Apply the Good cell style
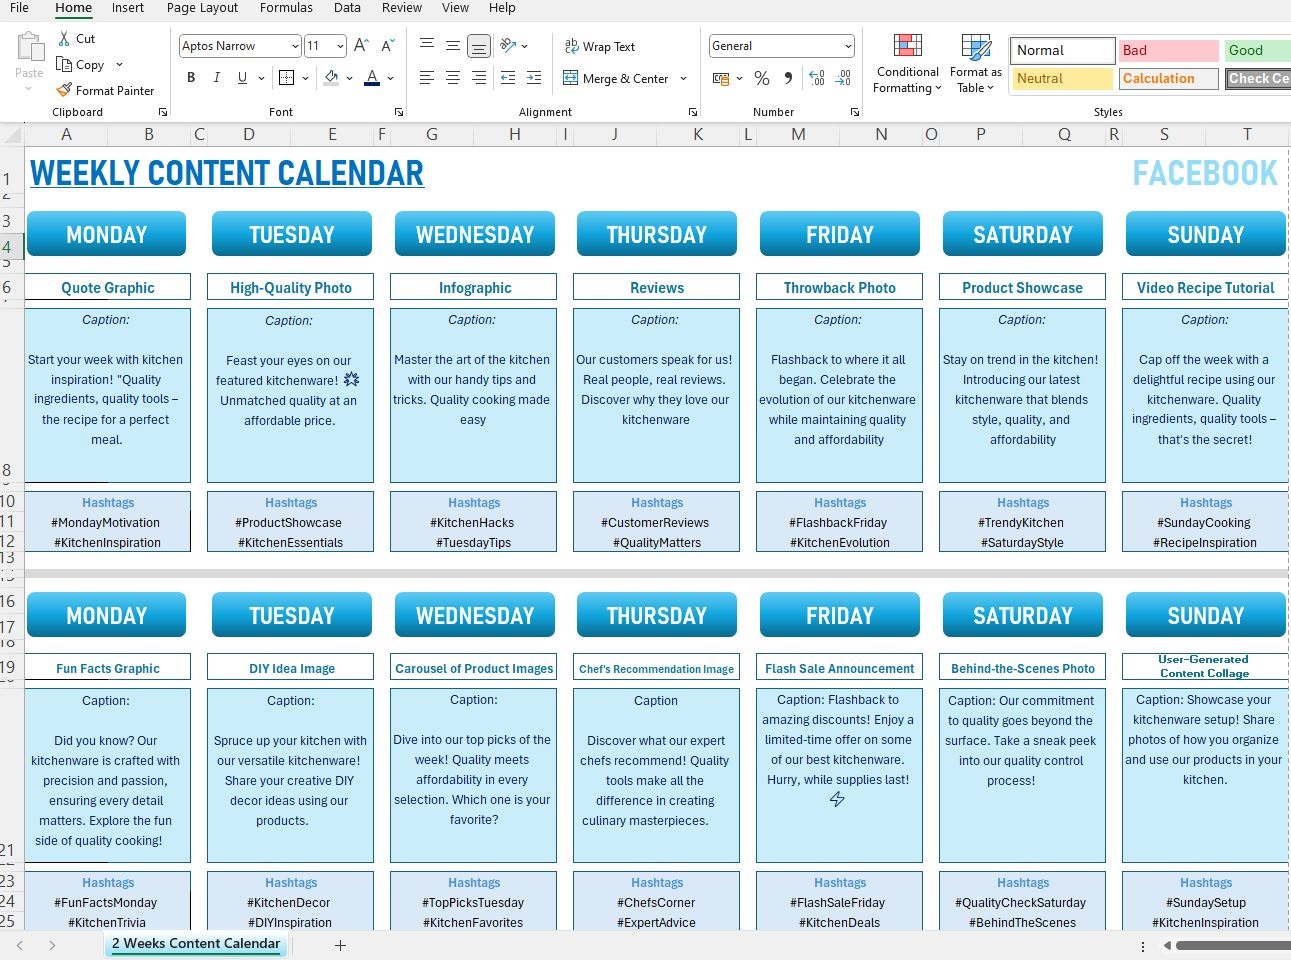The width and height of the screenshot is (1291, 960). pyautogui.click(x=1257, y=50)
